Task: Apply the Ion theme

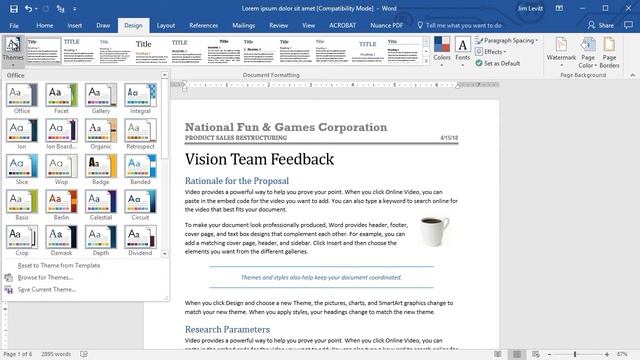Action: (x=22, y=134)
